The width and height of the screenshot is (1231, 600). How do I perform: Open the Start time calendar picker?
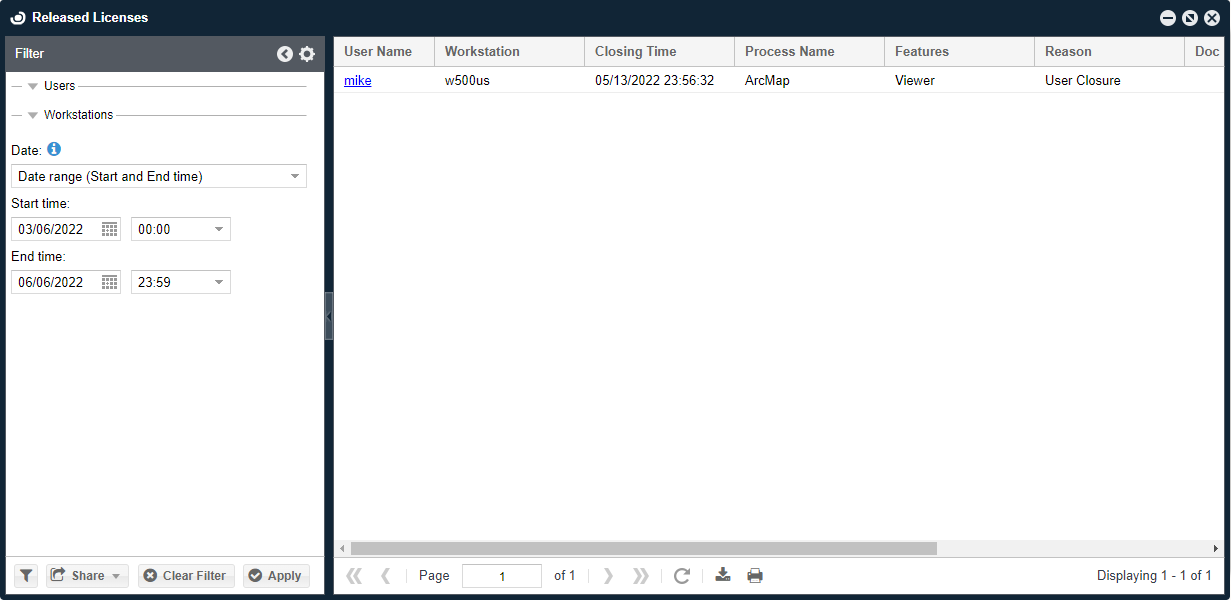110,229
